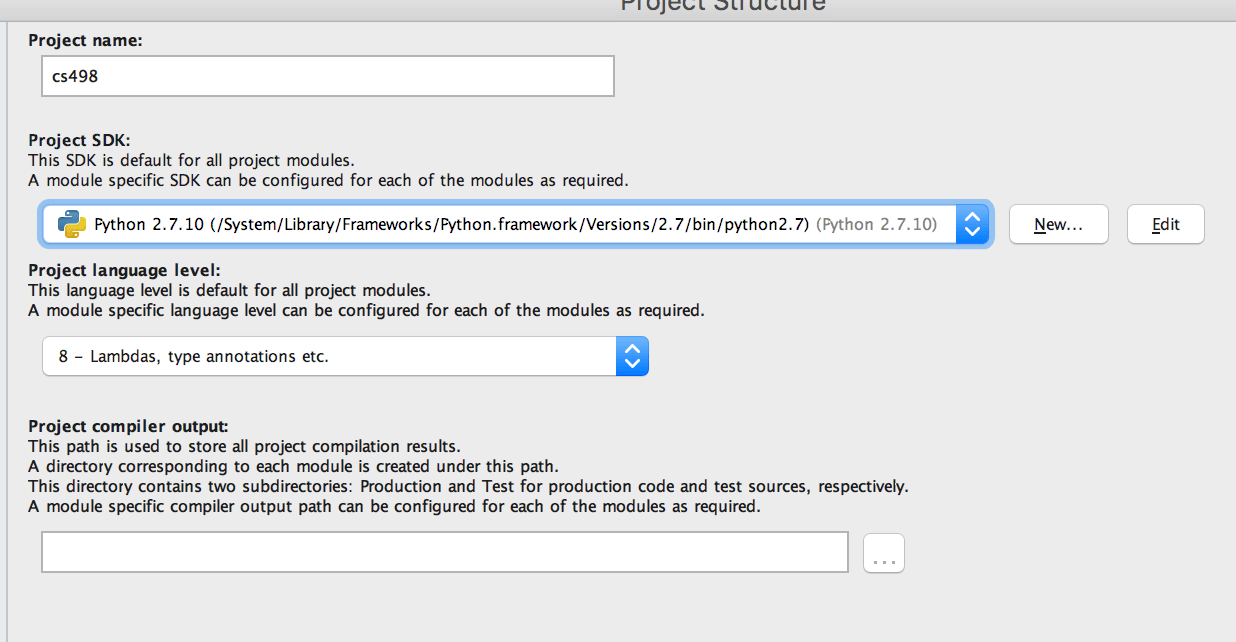The height and width of the screenshot is (642, 1236).
Task: Click "This directory contains two subdirectories" line
Action: 467,486
